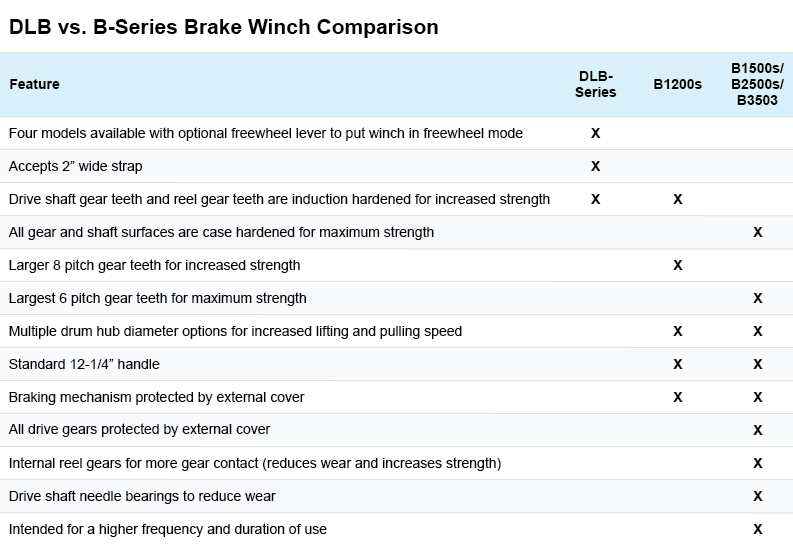Viewport: 793px width, 544px height.
Task: Click the X in Internal reel gears row
Action: [758, 463]
